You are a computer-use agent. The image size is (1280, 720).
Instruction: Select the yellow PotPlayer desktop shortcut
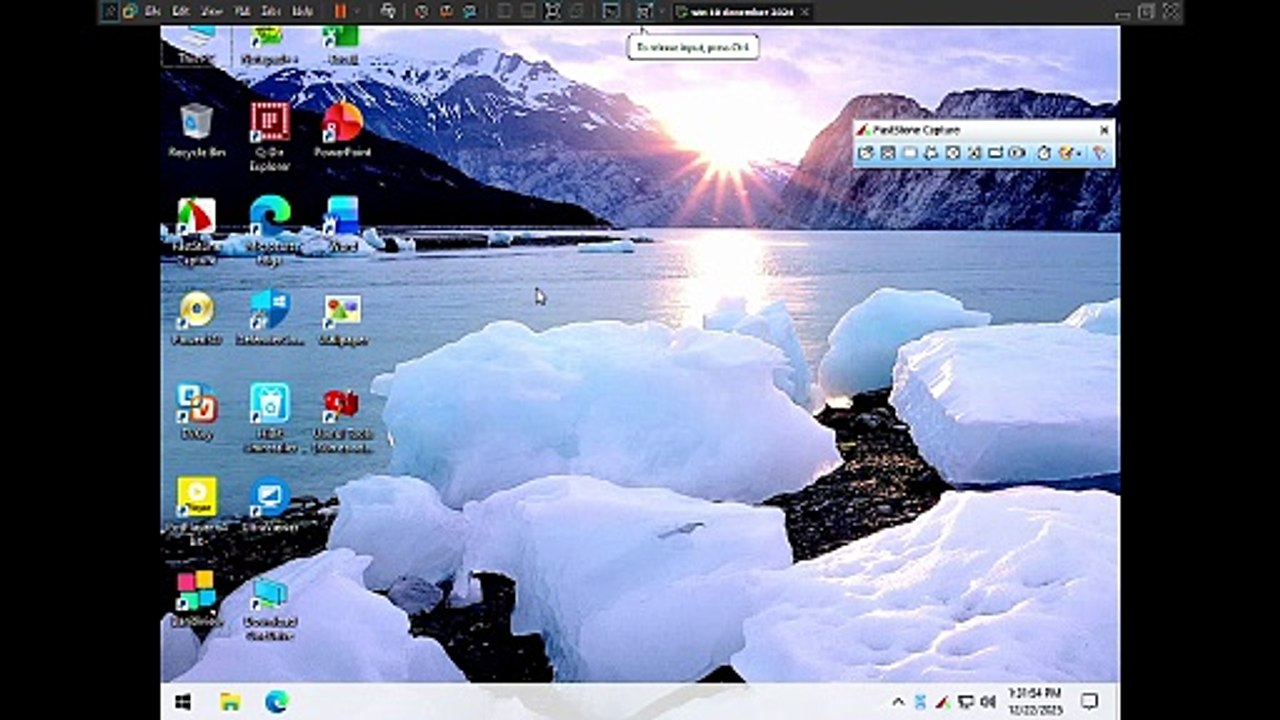[196, 511]
